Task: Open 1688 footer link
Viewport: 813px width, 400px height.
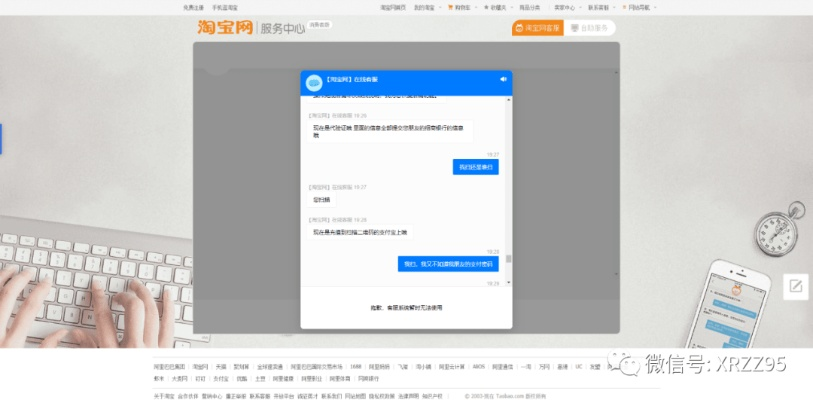Action: [x=356, y=366]
